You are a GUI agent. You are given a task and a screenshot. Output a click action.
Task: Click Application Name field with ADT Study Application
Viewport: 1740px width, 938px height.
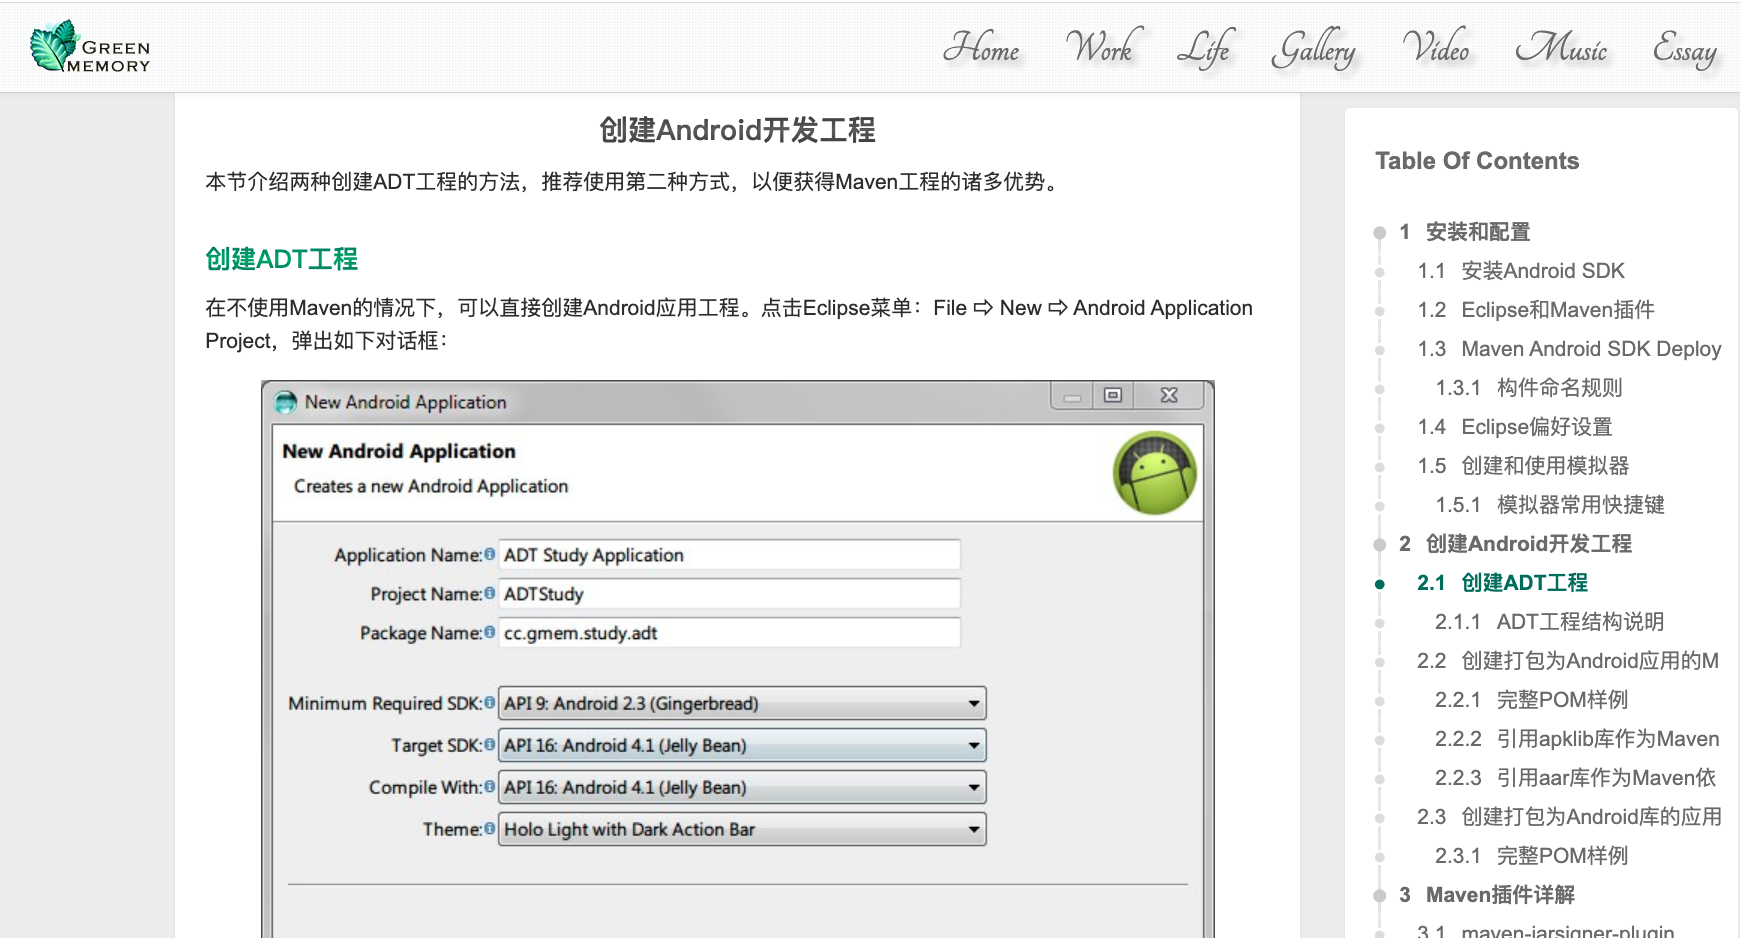point(729,555)
